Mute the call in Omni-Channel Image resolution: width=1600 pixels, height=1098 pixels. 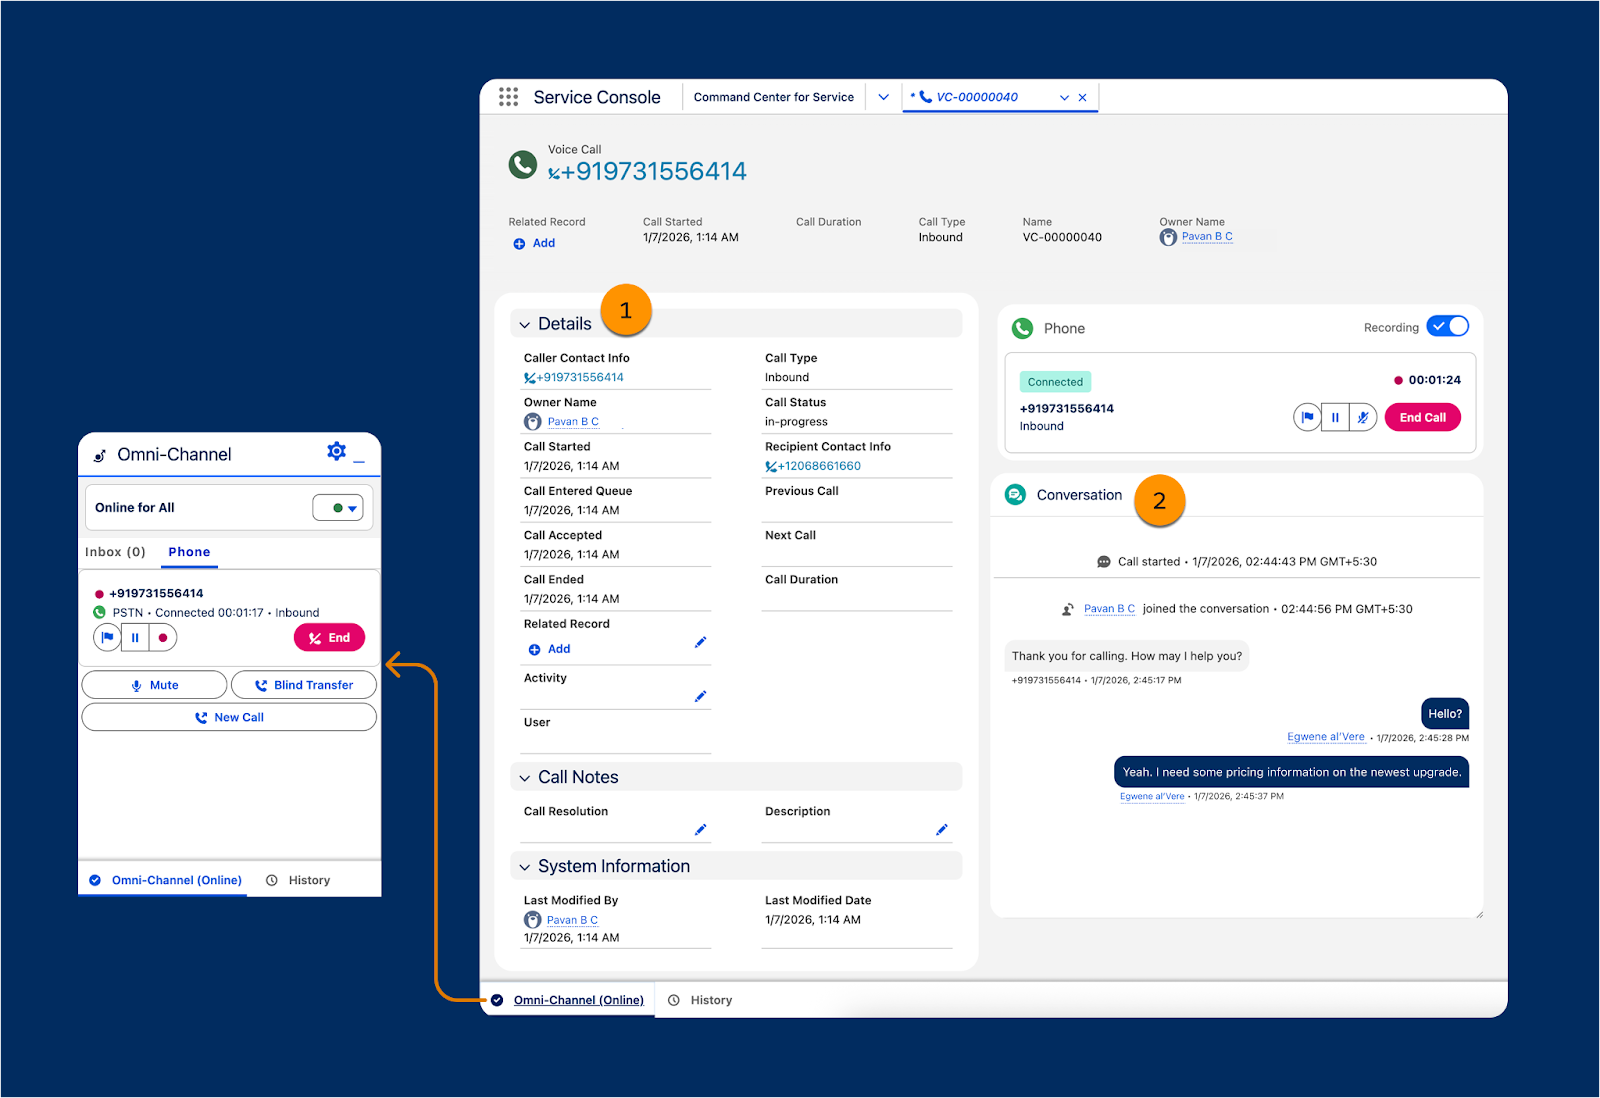154,685
